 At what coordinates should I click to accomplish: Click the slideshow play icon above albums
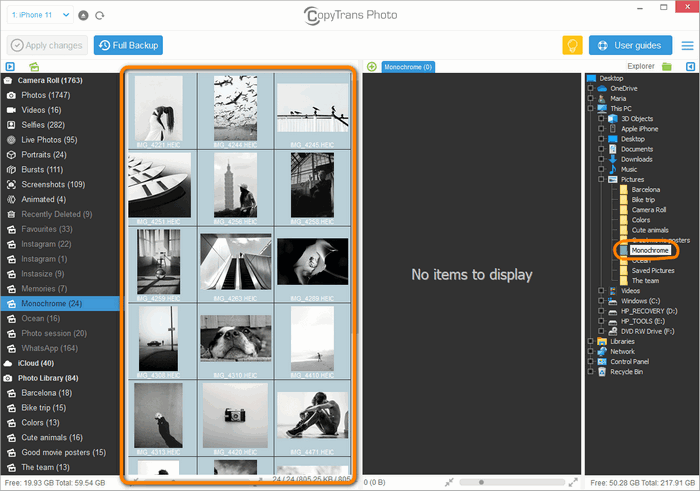(10, 67)
